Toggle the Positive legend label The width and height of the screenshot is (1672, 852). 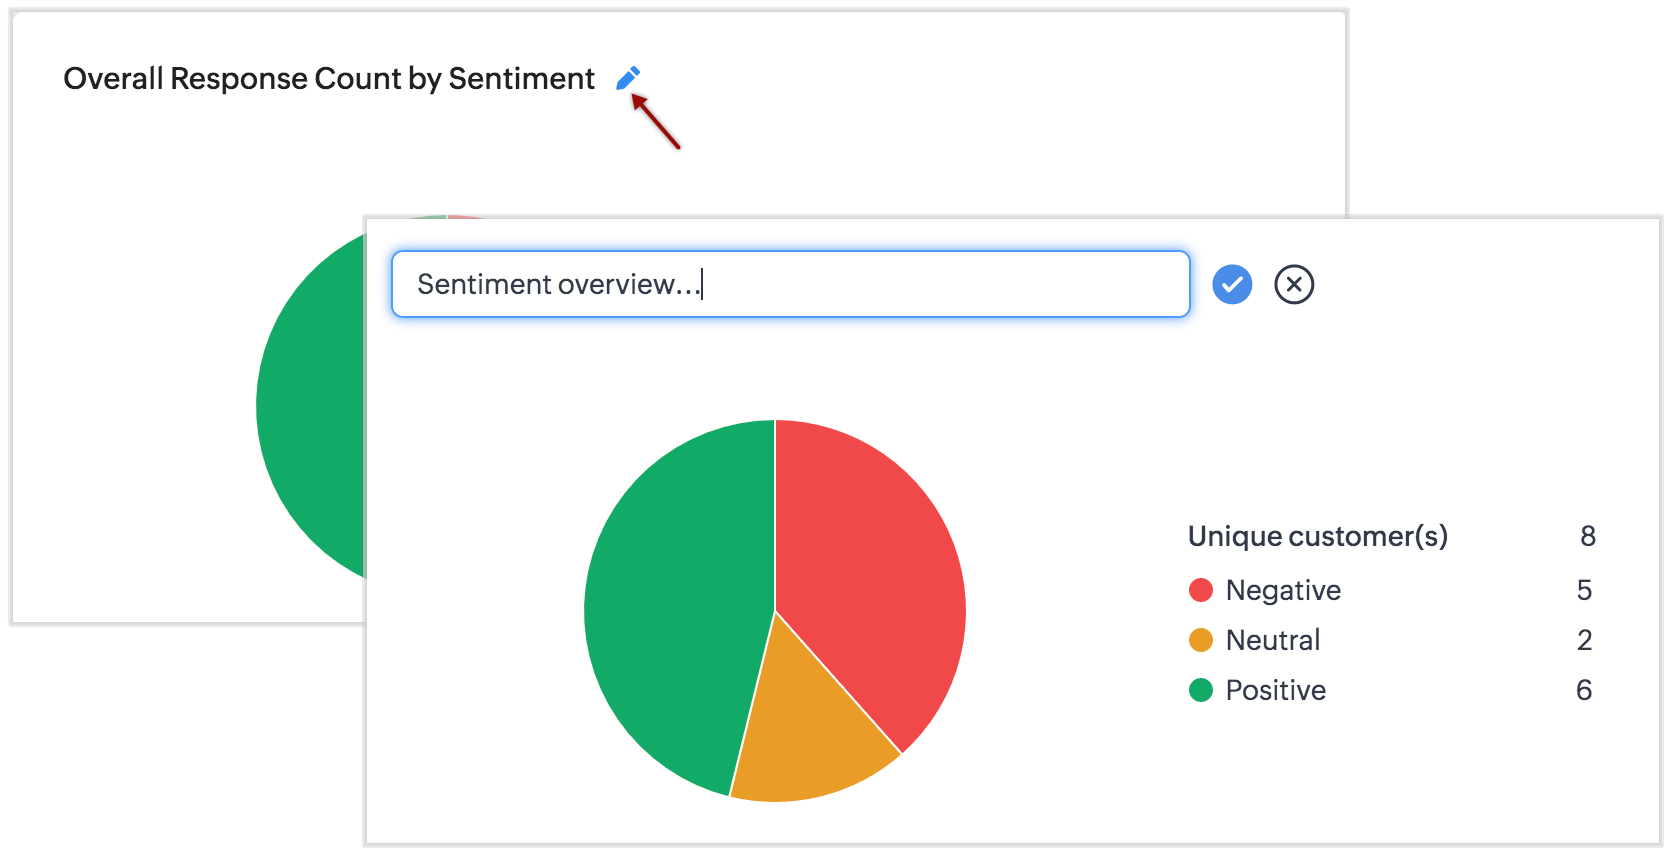tap(1276, 690)
